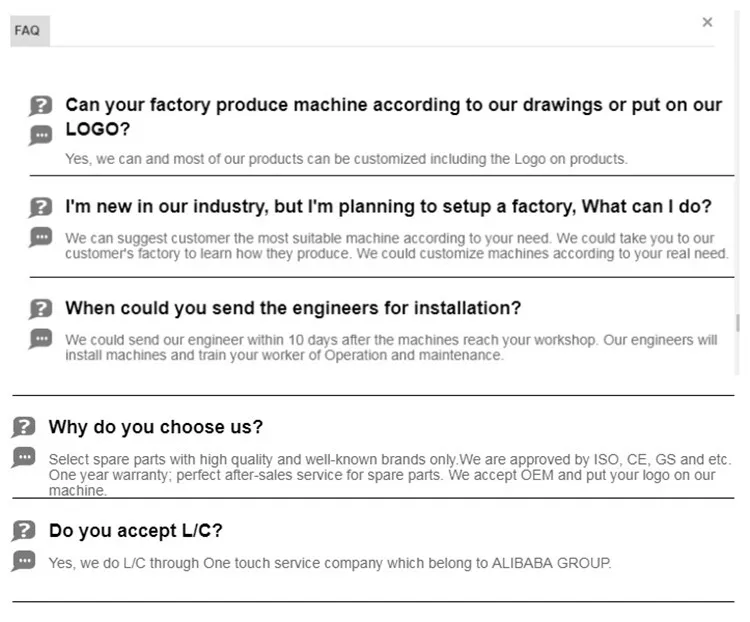Click 'When could you send the engineers' heading
Viewport: 750px width, 622px height.
tap(293, 308)
